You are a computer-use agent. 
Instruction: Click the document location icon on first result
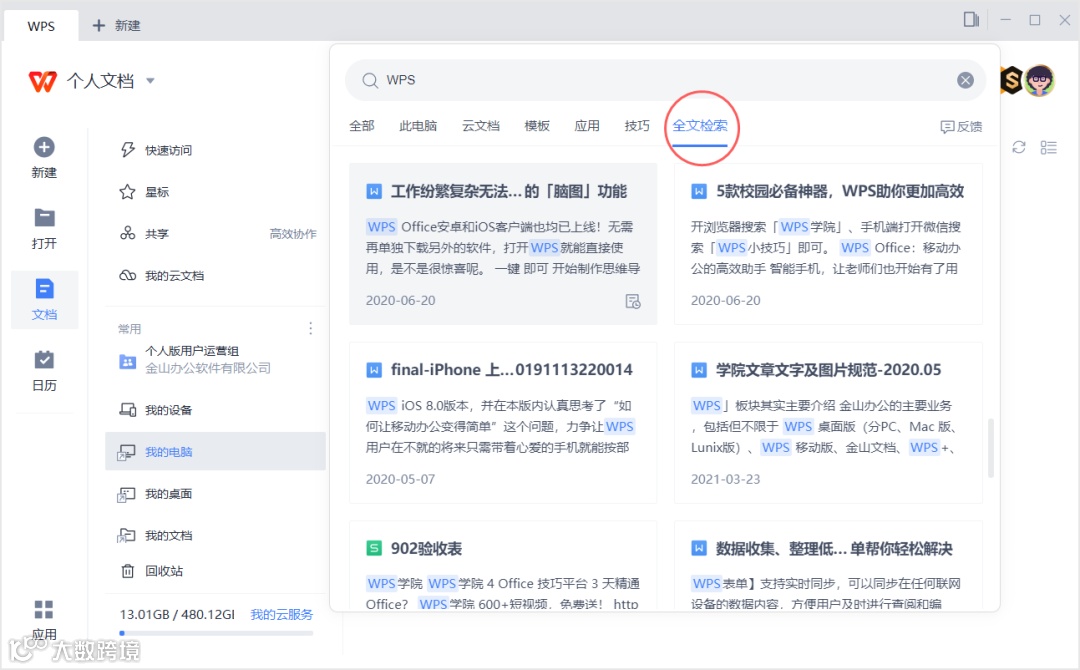pyautogui.click(x=632, y=301)
